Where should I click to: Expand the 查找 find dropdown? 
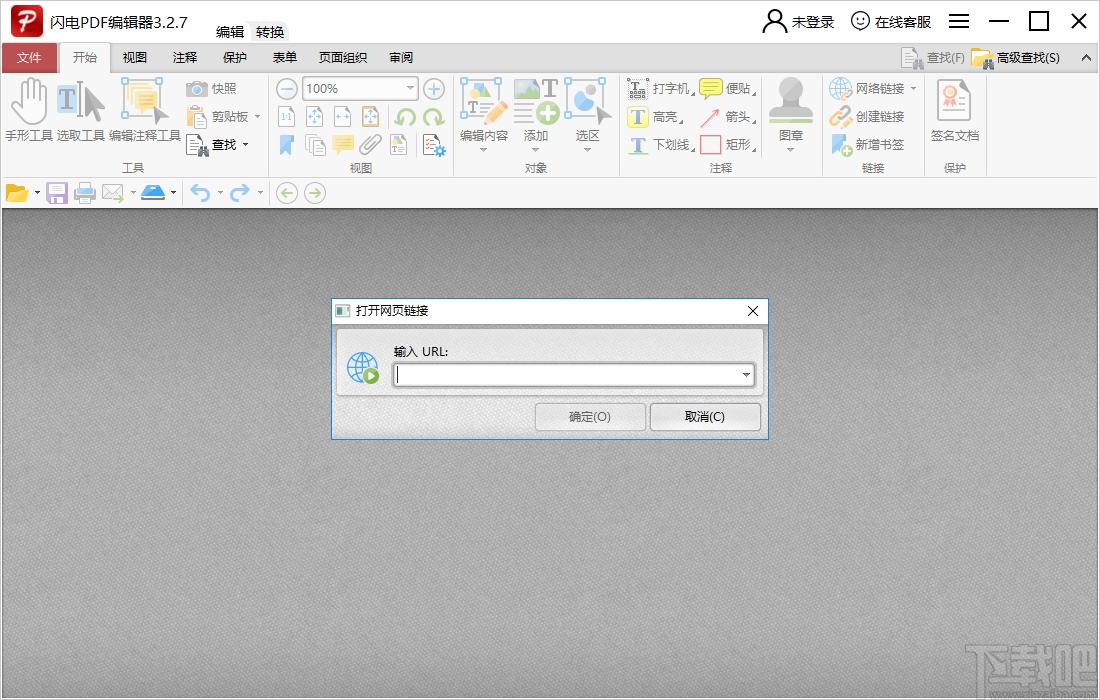pyautogui.click(x=245, y=144)
